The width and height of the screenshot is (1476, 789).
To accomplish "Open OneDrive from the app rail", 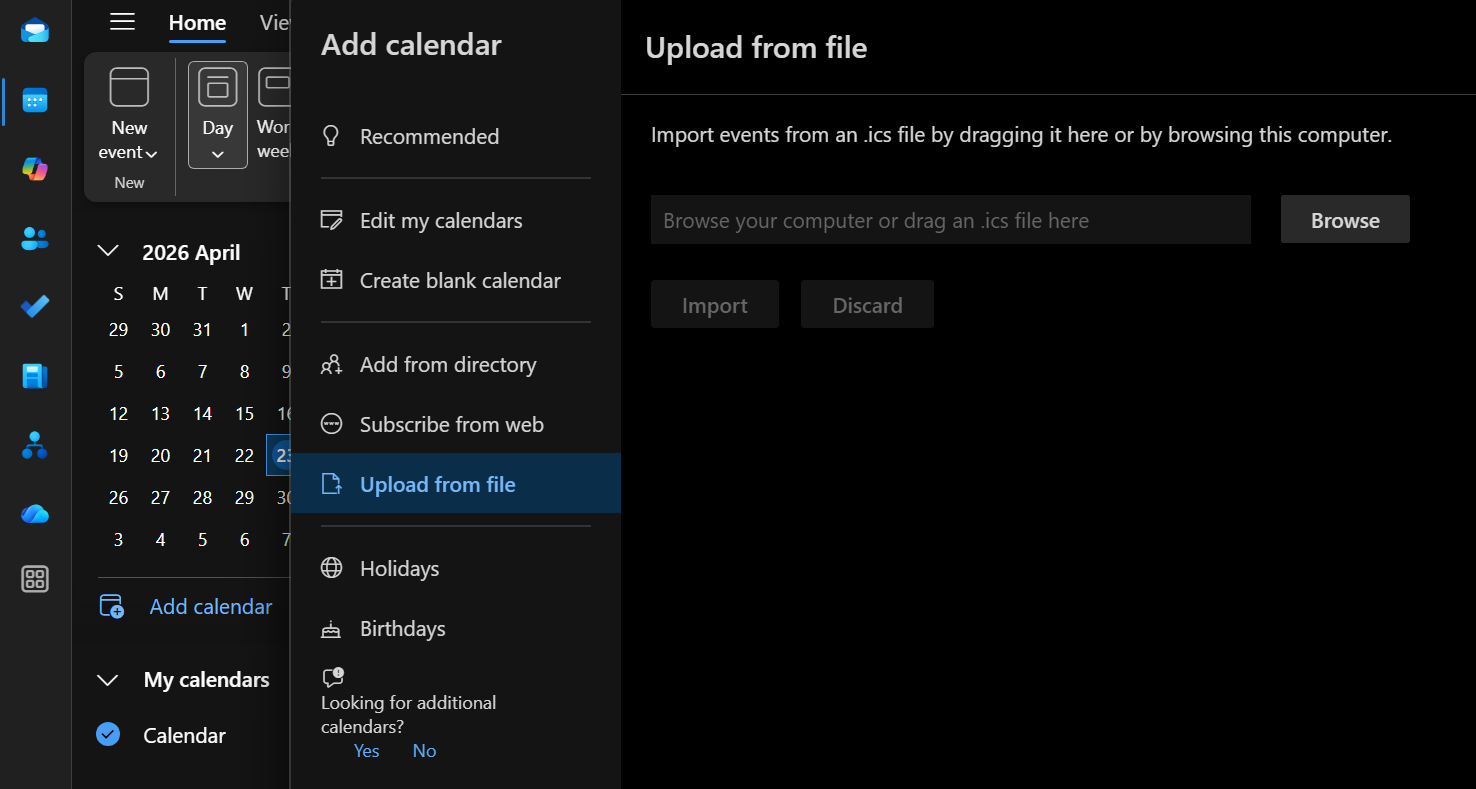I will pyautogui.click(x=35, y=514).
